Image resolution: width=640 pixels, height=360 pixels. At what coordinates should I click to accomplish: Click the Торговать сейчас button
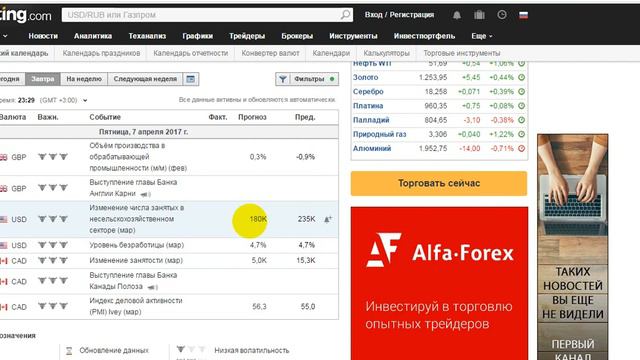[x=439, y=183]
